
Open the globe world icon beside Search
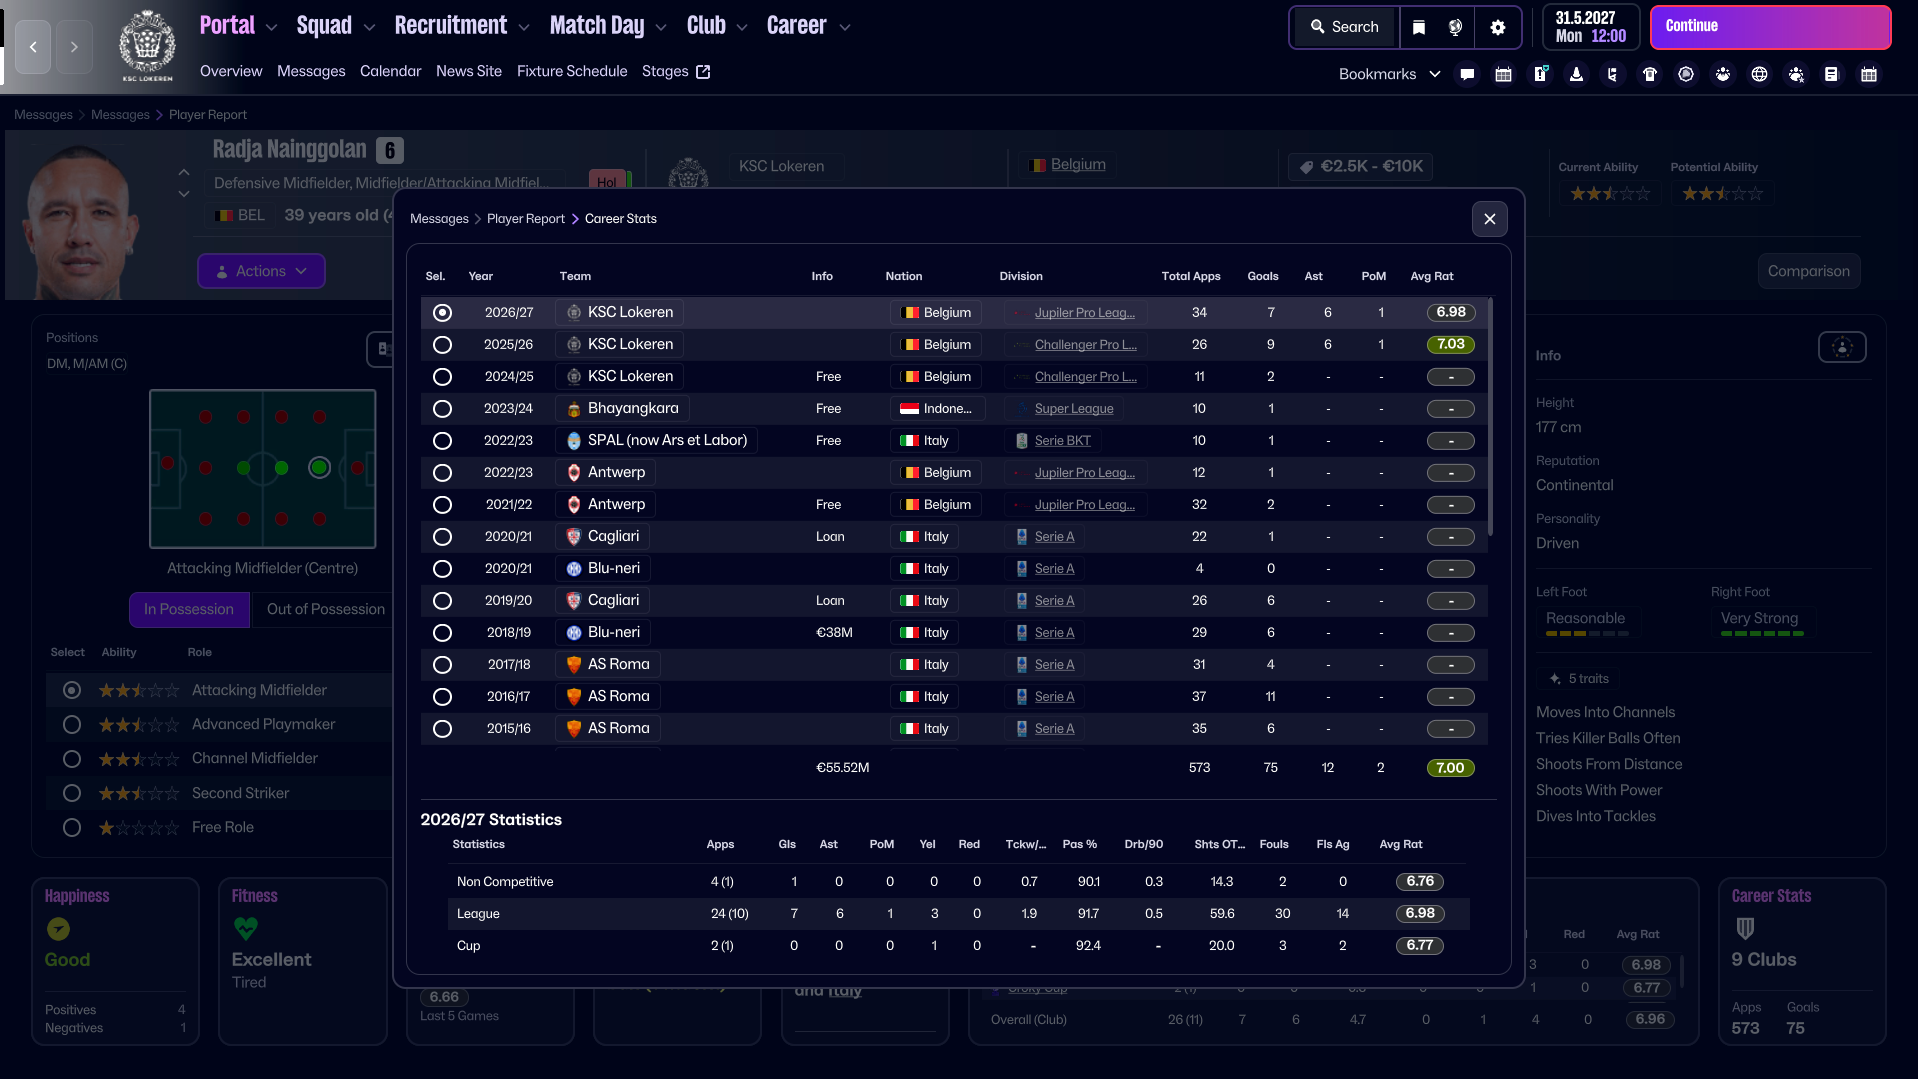(1456, 27)
